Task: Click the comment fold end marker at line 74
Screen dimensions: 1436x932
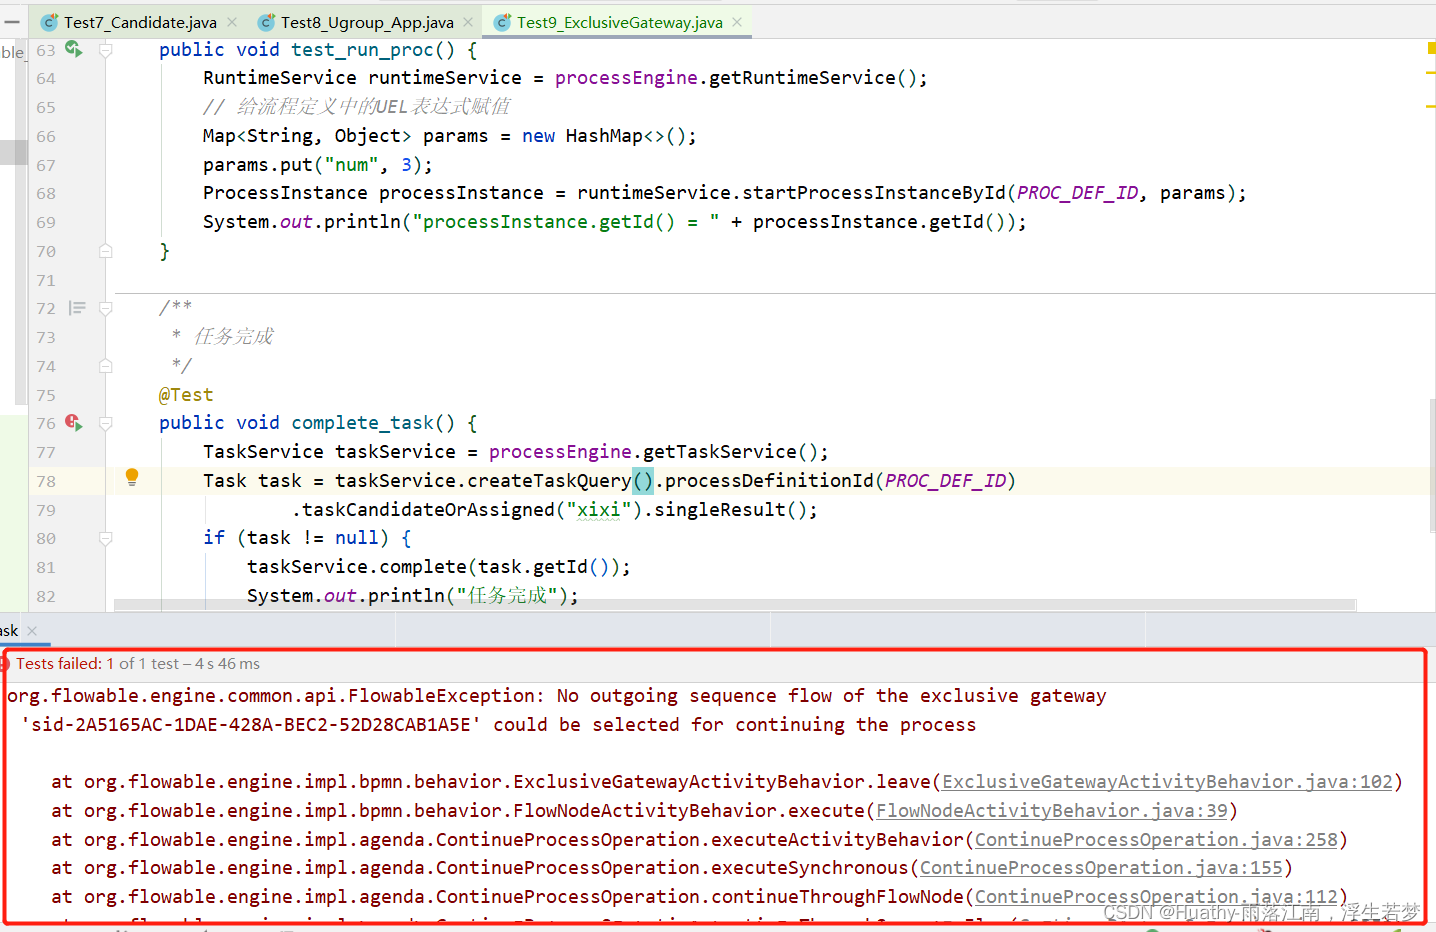Action: [106, 366]
